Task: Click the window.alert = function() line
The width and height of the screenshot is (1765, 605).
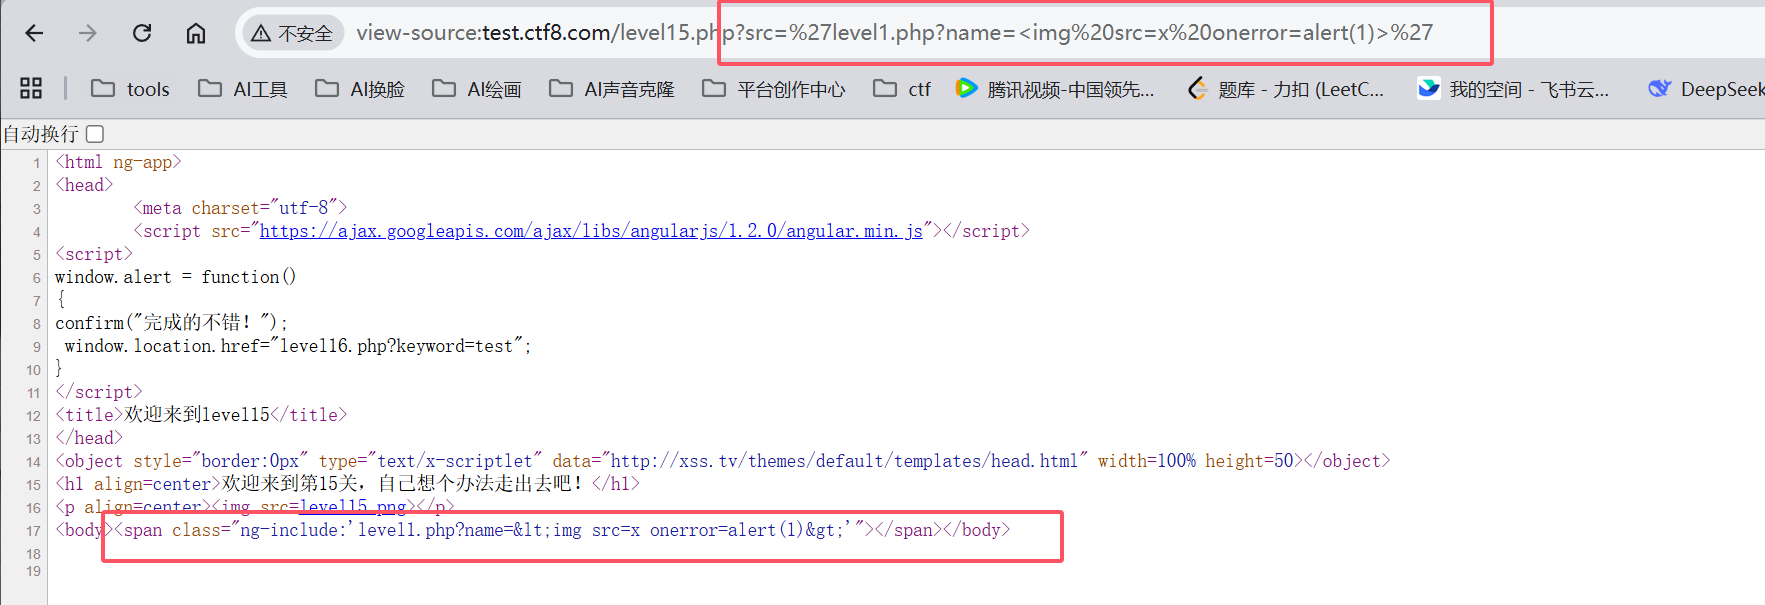Action: [x=175, y=277]
